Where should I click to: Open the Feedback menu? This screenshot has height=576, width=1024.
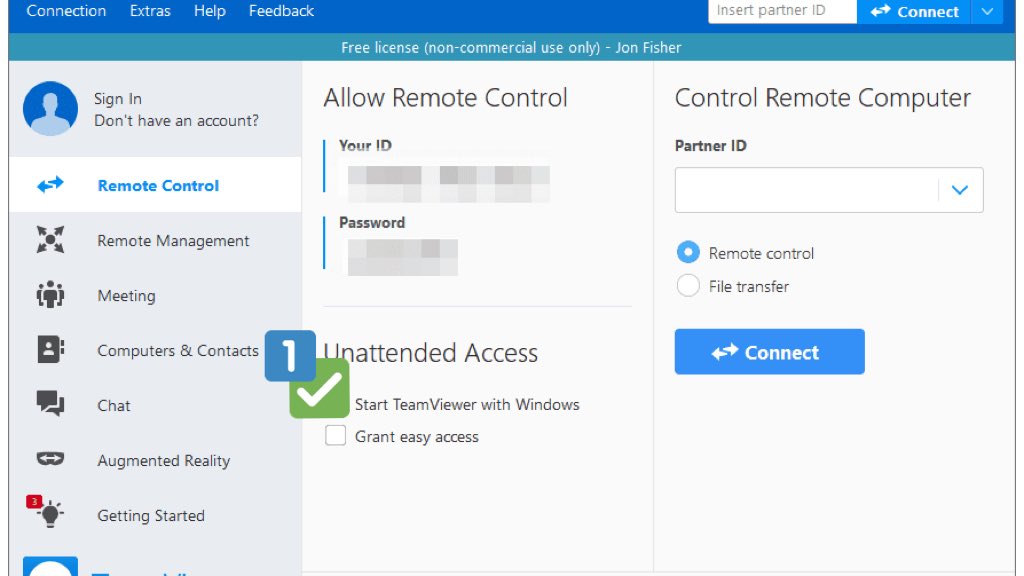(281, 11)
